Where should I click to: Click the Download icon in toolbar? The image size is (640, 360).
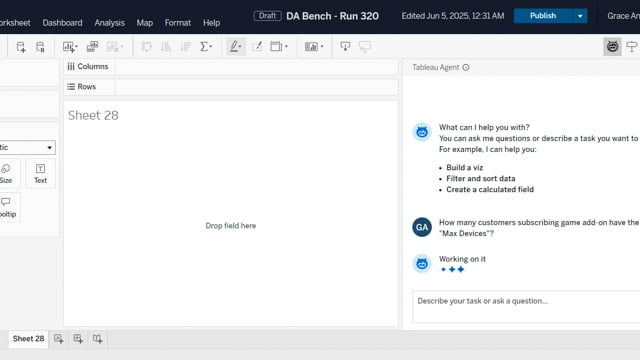point(345,47)
